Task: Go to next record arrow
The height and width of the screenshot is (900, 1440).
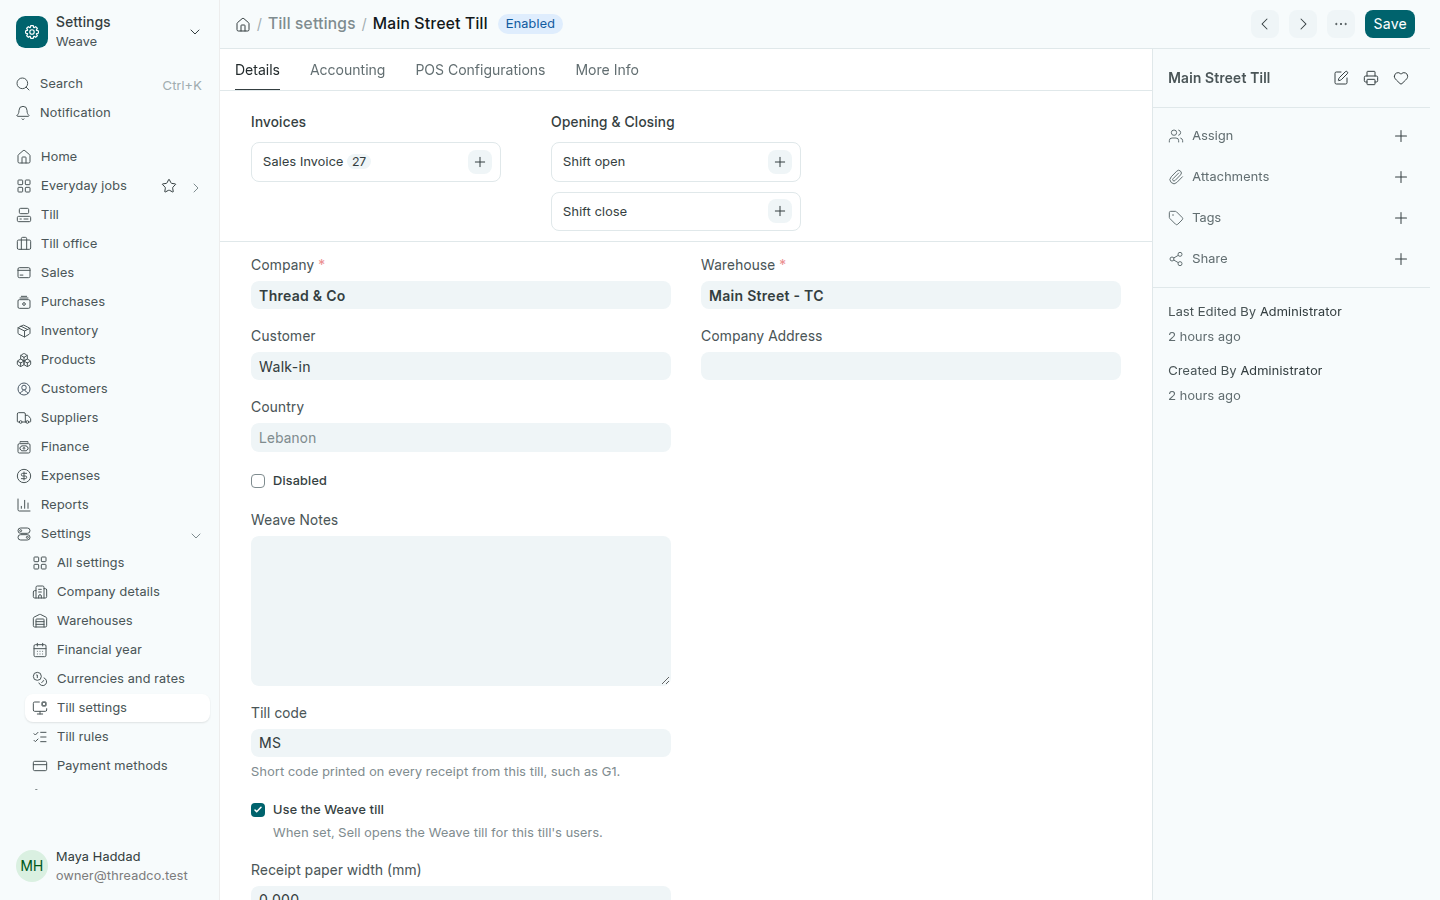Action: pos(1303,24)
